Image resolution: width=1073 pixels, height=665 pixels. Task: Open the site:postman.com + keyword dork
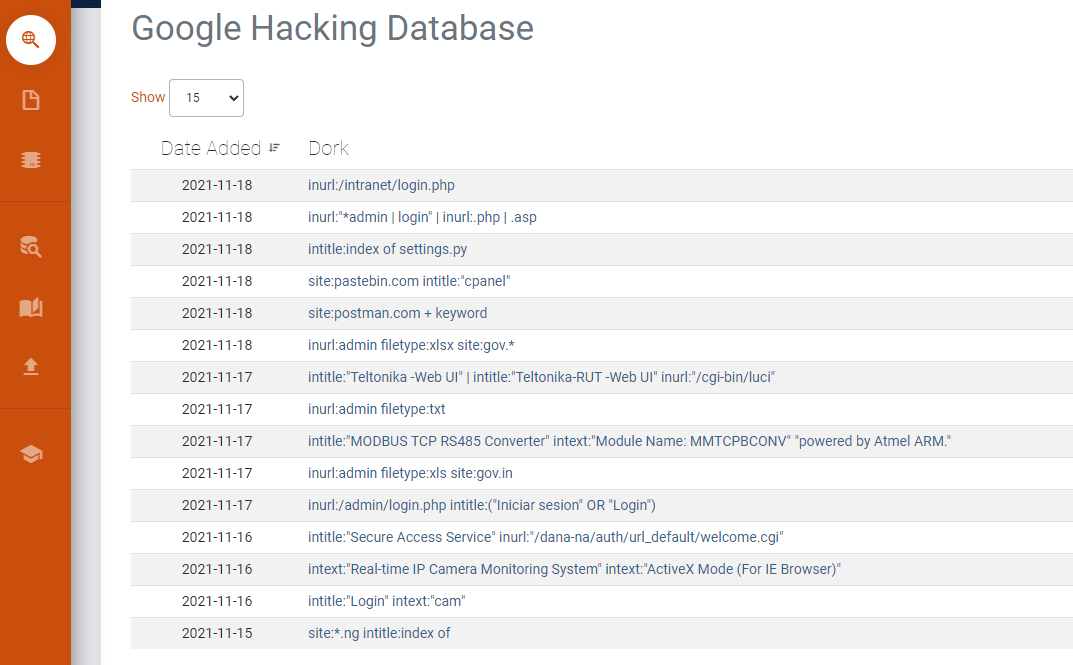[x=396, y=313]
